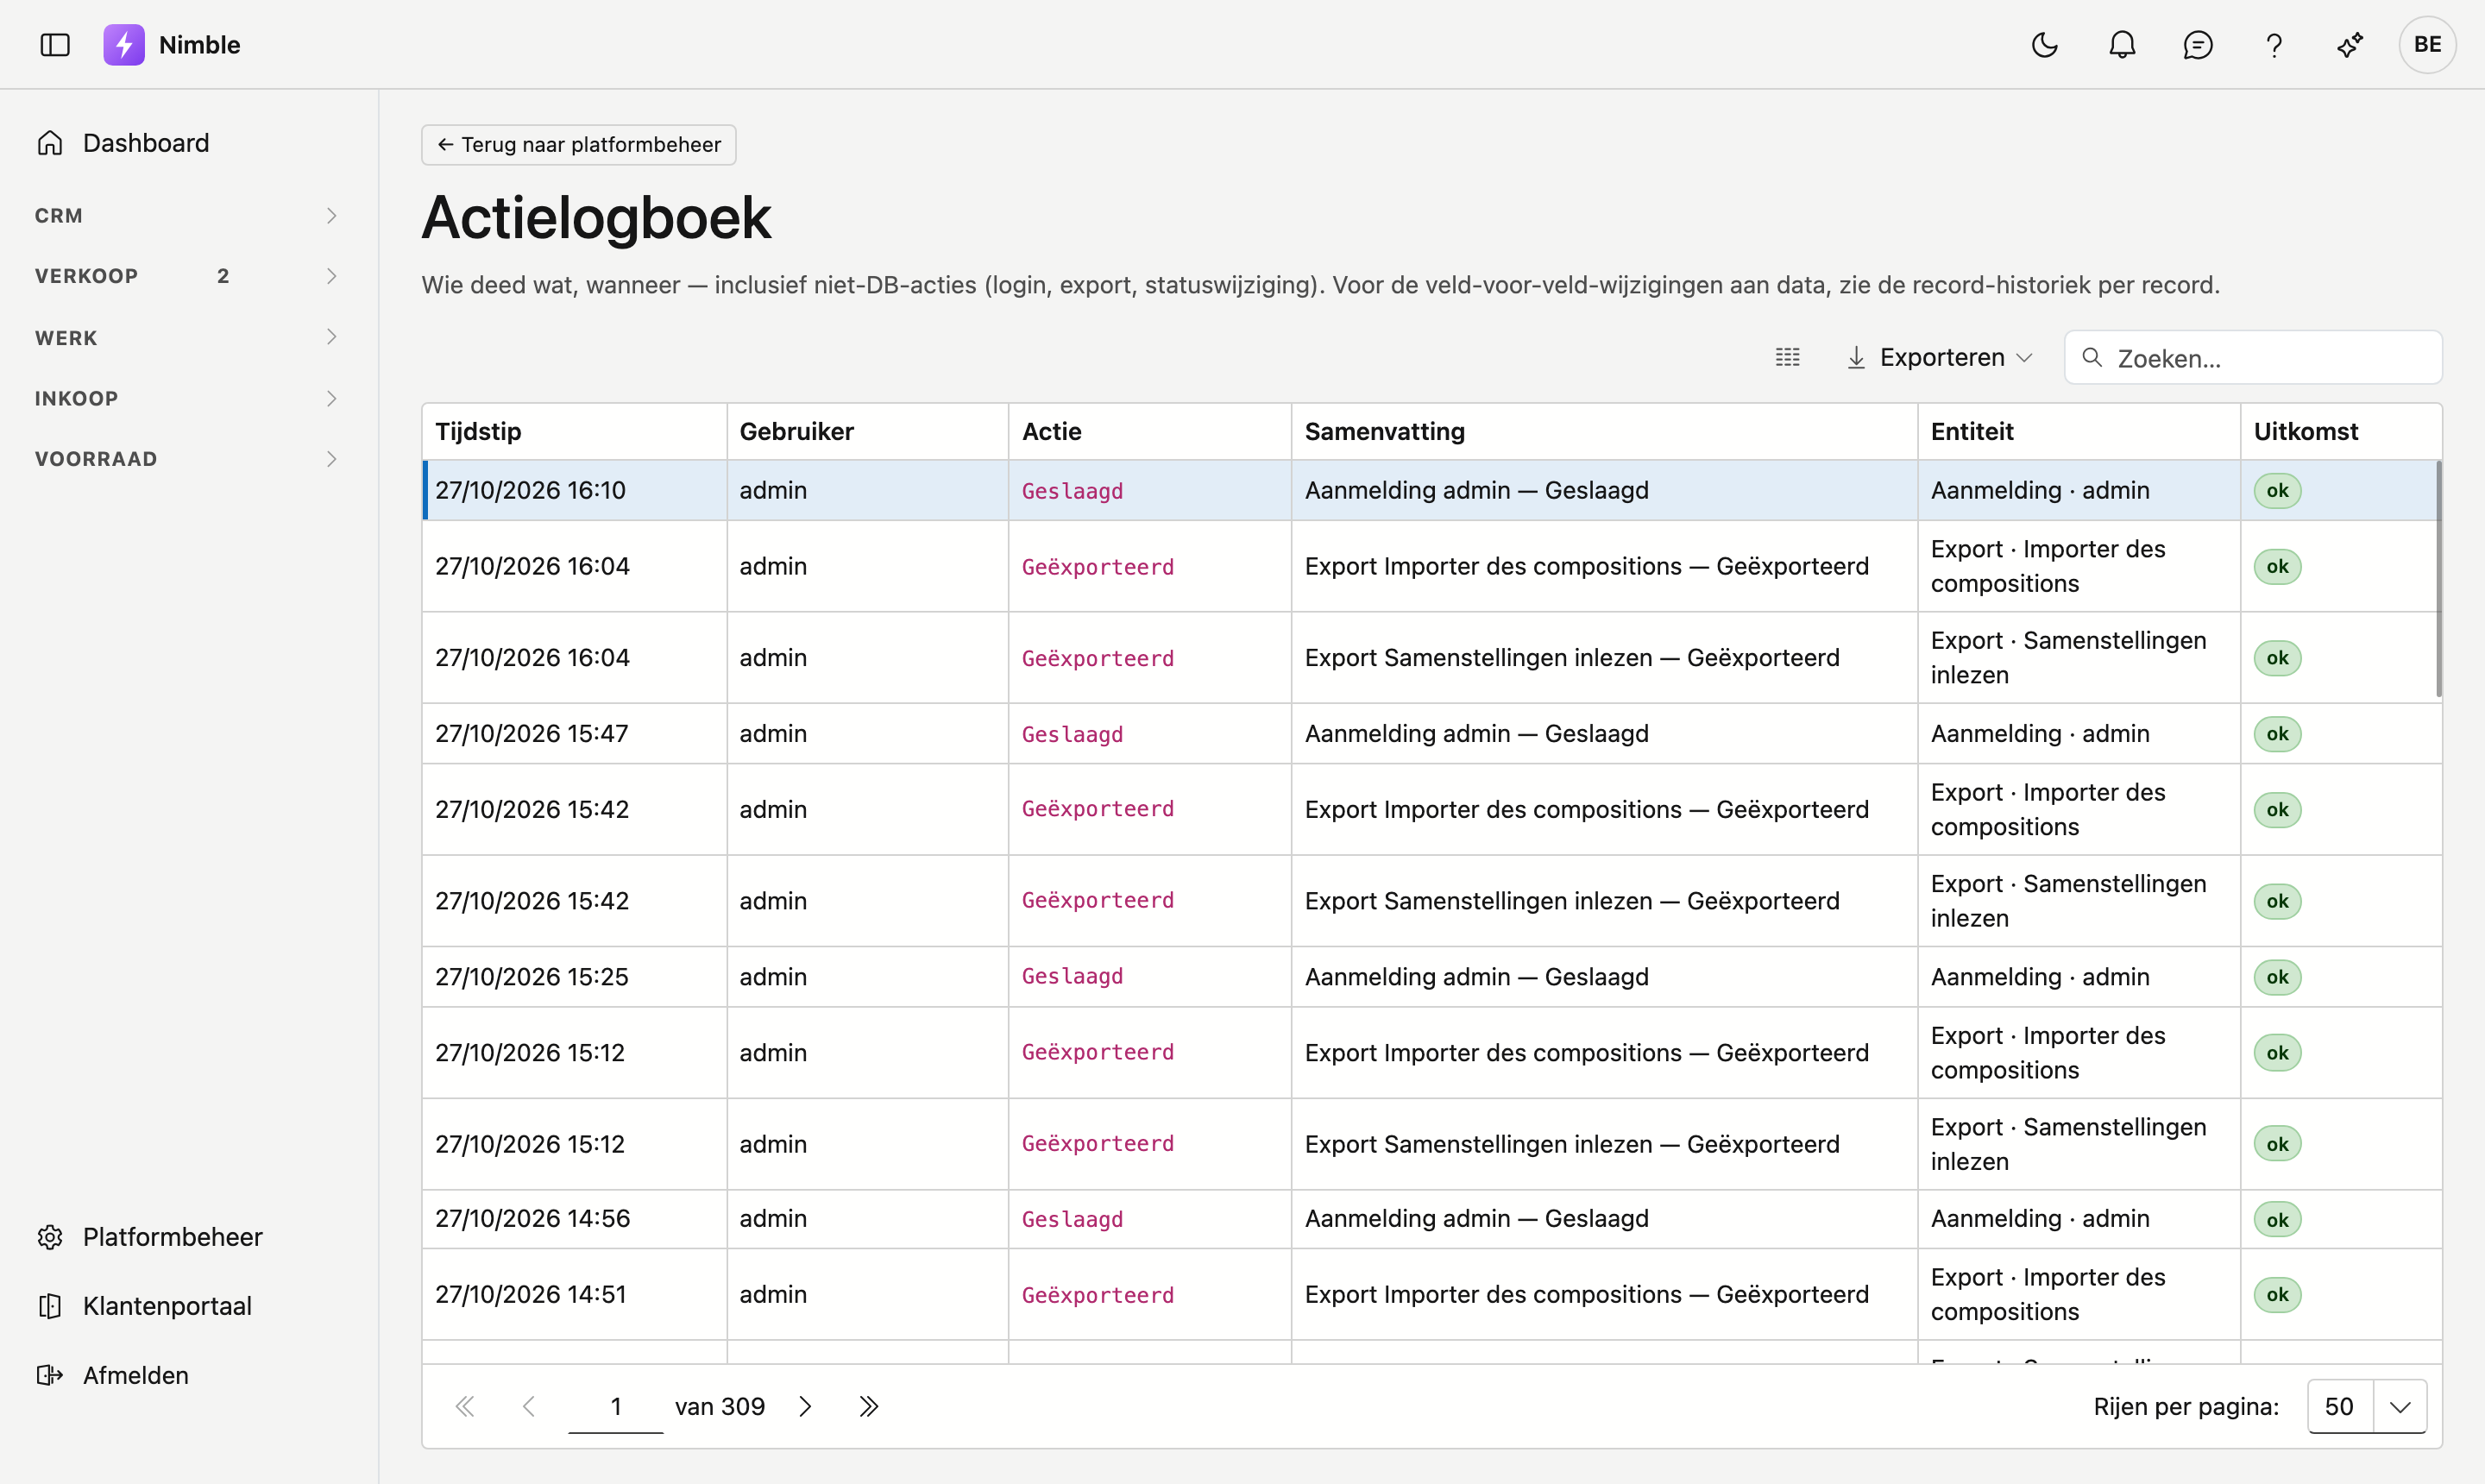Click Uitkomst column header

tap(2340, 431)
